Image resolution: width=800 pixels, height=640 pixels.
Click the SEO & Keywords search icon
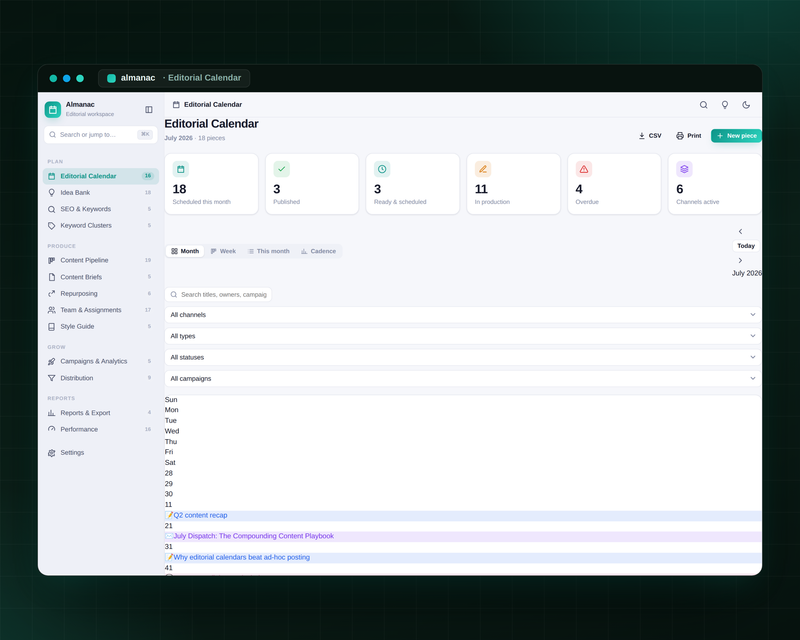[x=52, y=209]
